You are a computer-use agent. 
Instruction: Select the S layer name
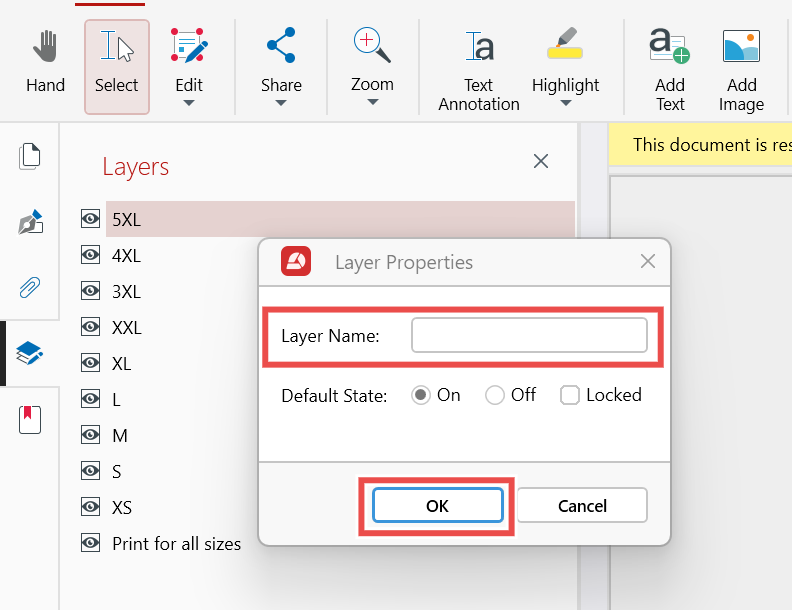coord(117,472)
